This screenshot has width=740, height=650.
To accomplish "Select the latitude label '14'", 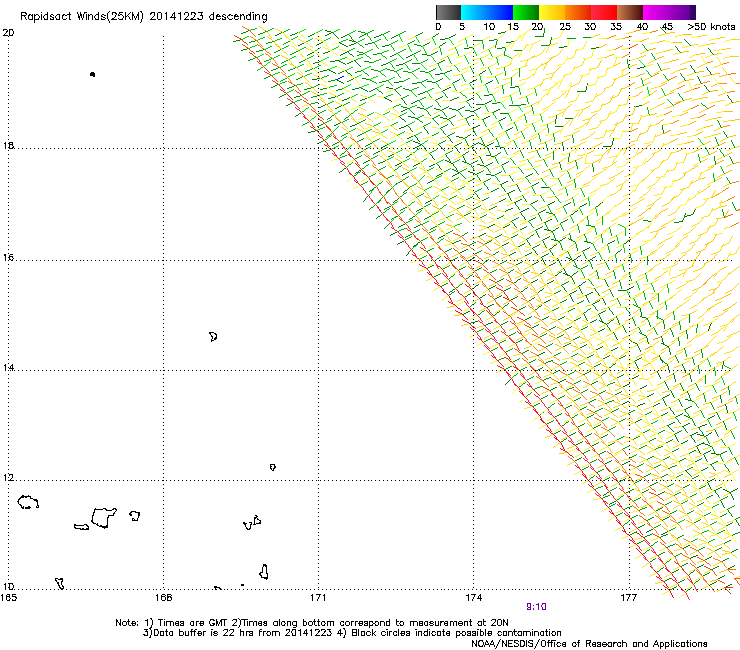I will [x=8, y=367].
